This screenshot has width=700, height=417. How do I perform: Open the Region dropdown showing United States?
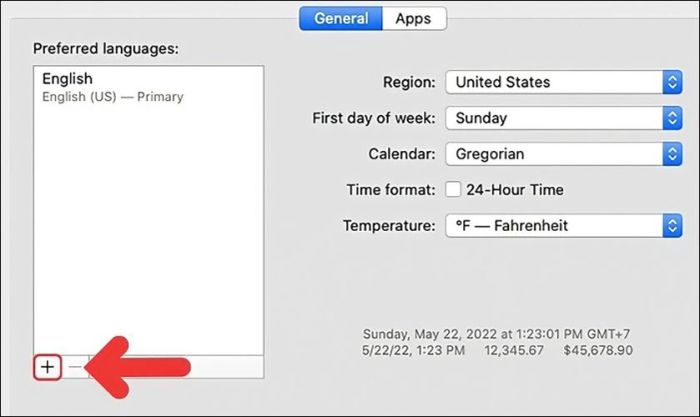(x=564, y=82)
